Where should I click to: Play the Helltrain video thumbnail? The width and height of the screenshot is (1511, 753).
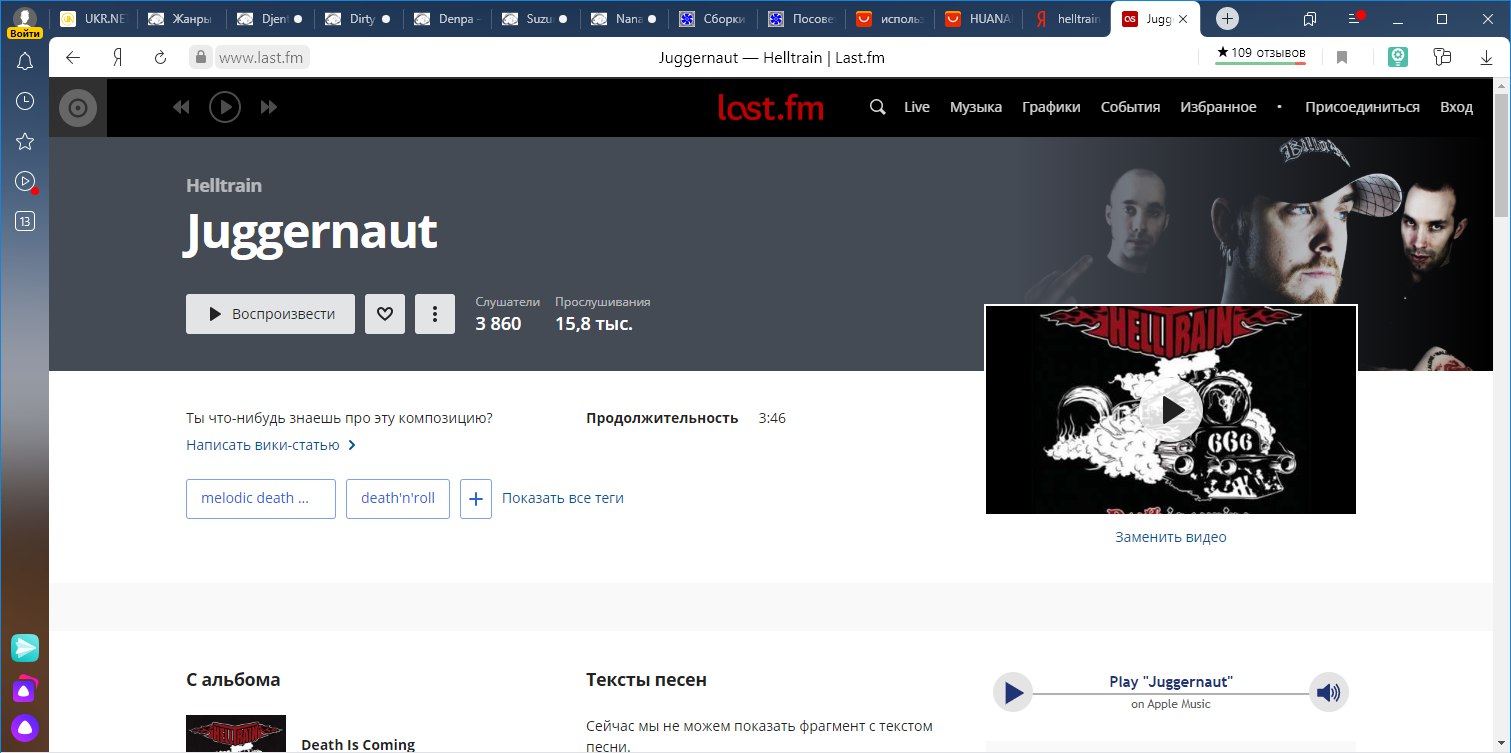click(x=1171, y=409)
